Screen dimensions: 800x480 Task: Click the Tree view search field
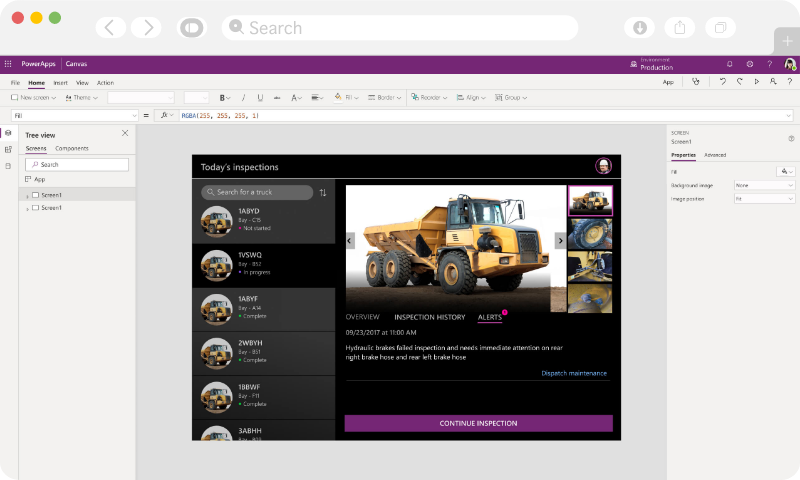(77, 164)
